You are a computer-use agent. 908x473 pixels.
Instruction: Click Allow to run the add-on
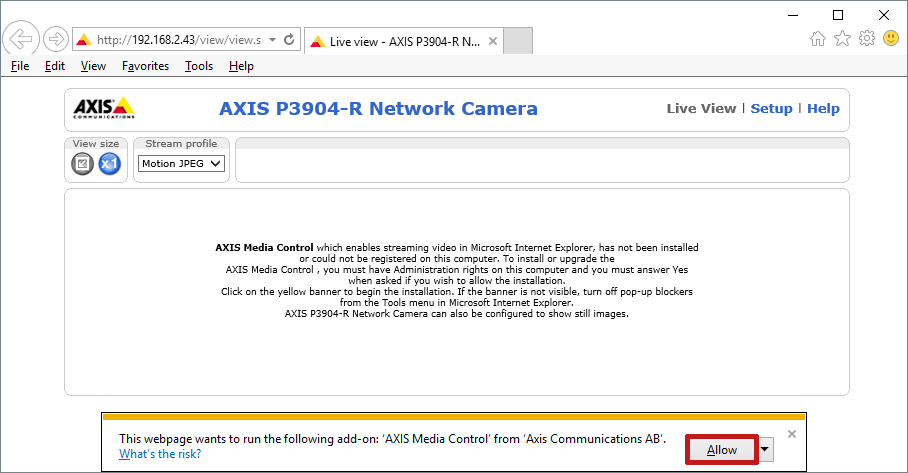[x=722, y=450]
